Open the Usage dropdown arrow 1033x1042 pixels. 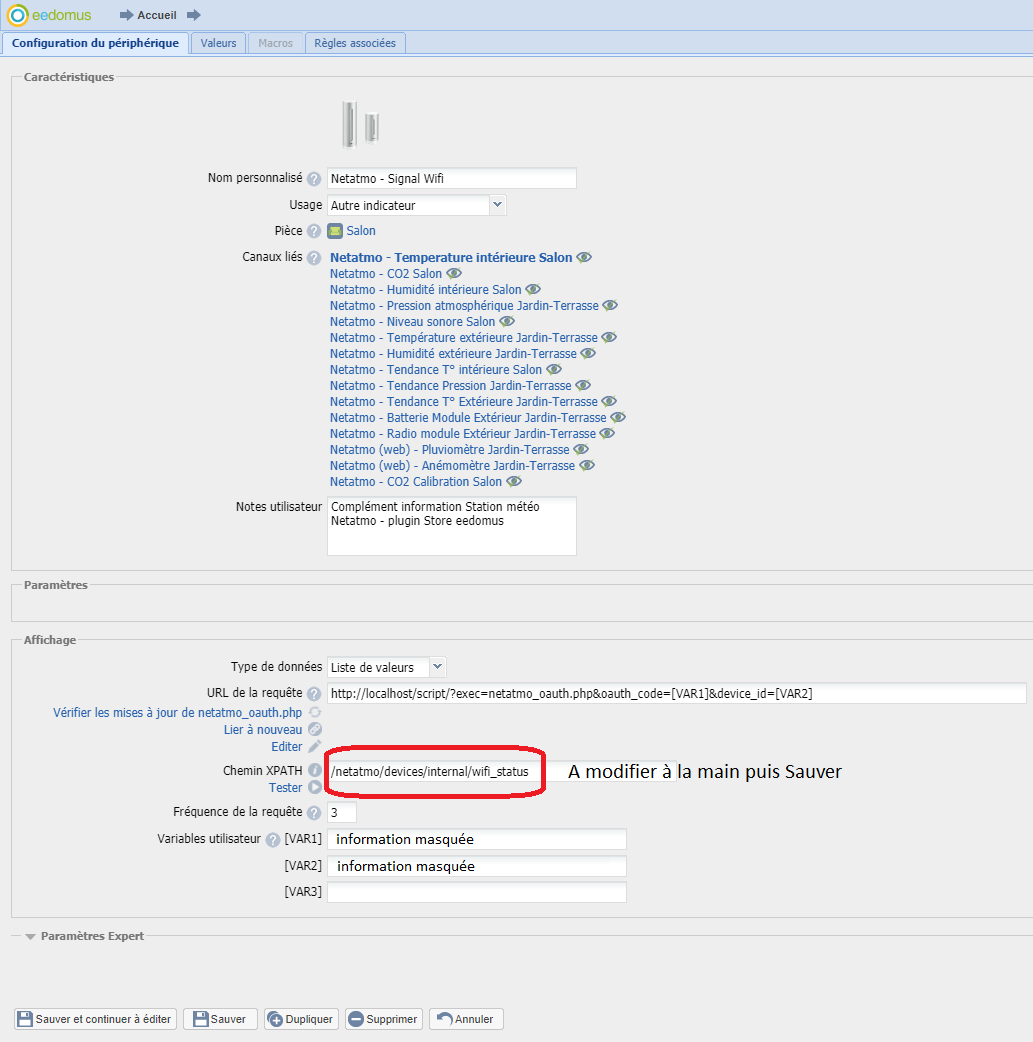[497, 205]
